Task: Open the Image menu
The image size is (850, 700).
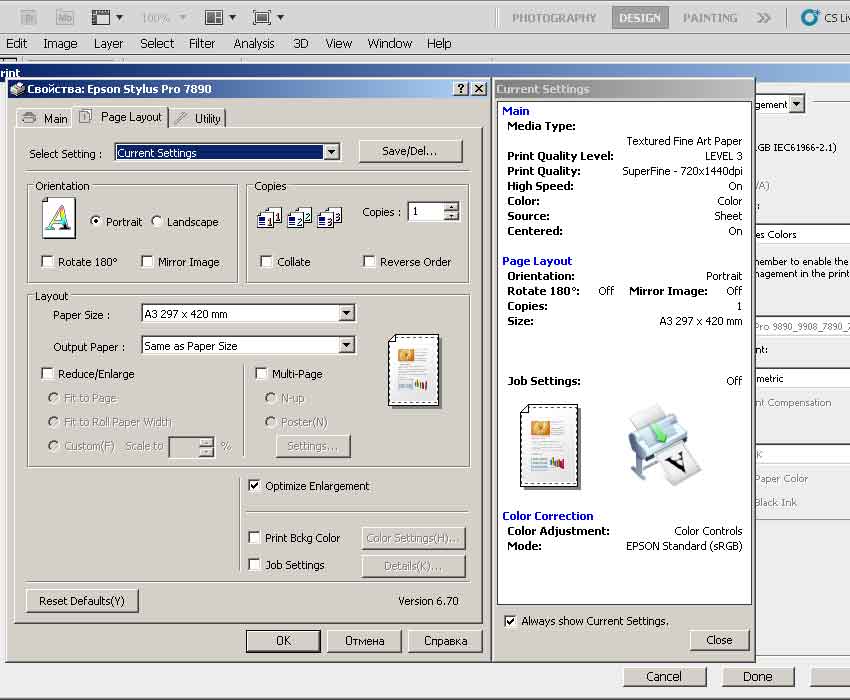Action: click(x=60, y=43)
